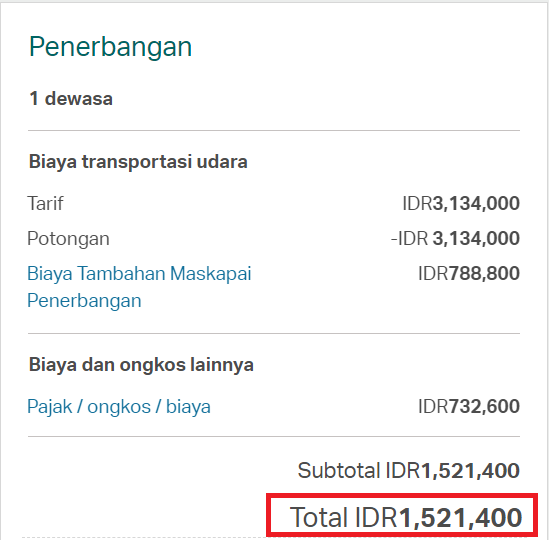
Task: Click the word Penerbangan in the blue link
Action: pos(84,301)
